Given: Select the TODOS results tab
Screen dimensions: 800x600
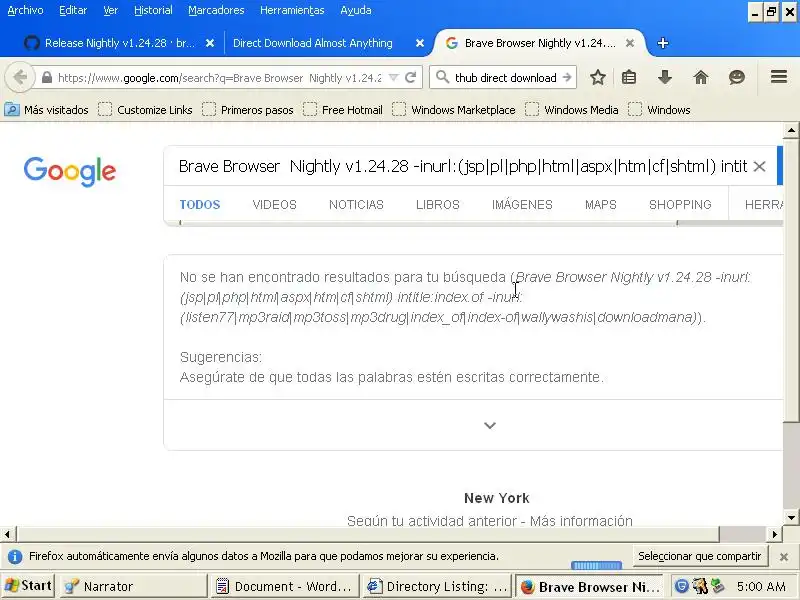Looking at the screenshot, I should (199, 205).
